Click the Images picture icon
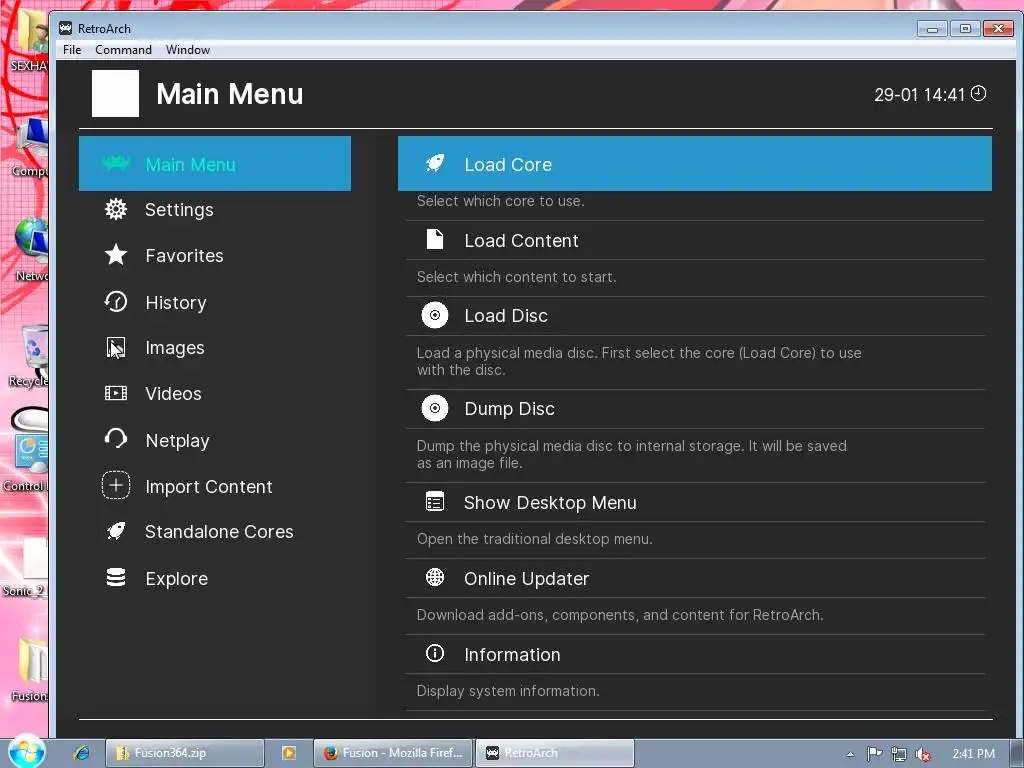The height and width of the screenshot is (768, 1024). point(116,347)
